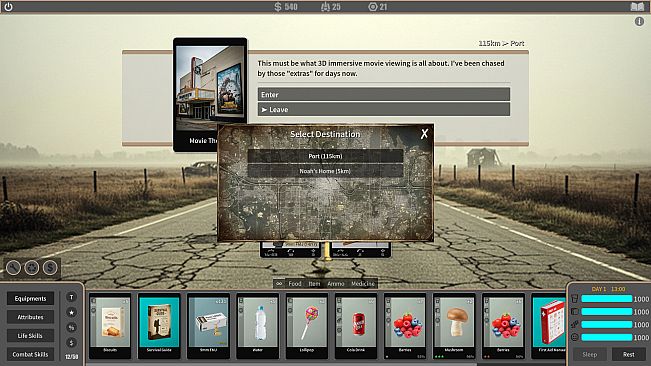Close the Select Destination map dialog
The height and width of the screenshot is (366, 651).
tap(424, 134)
